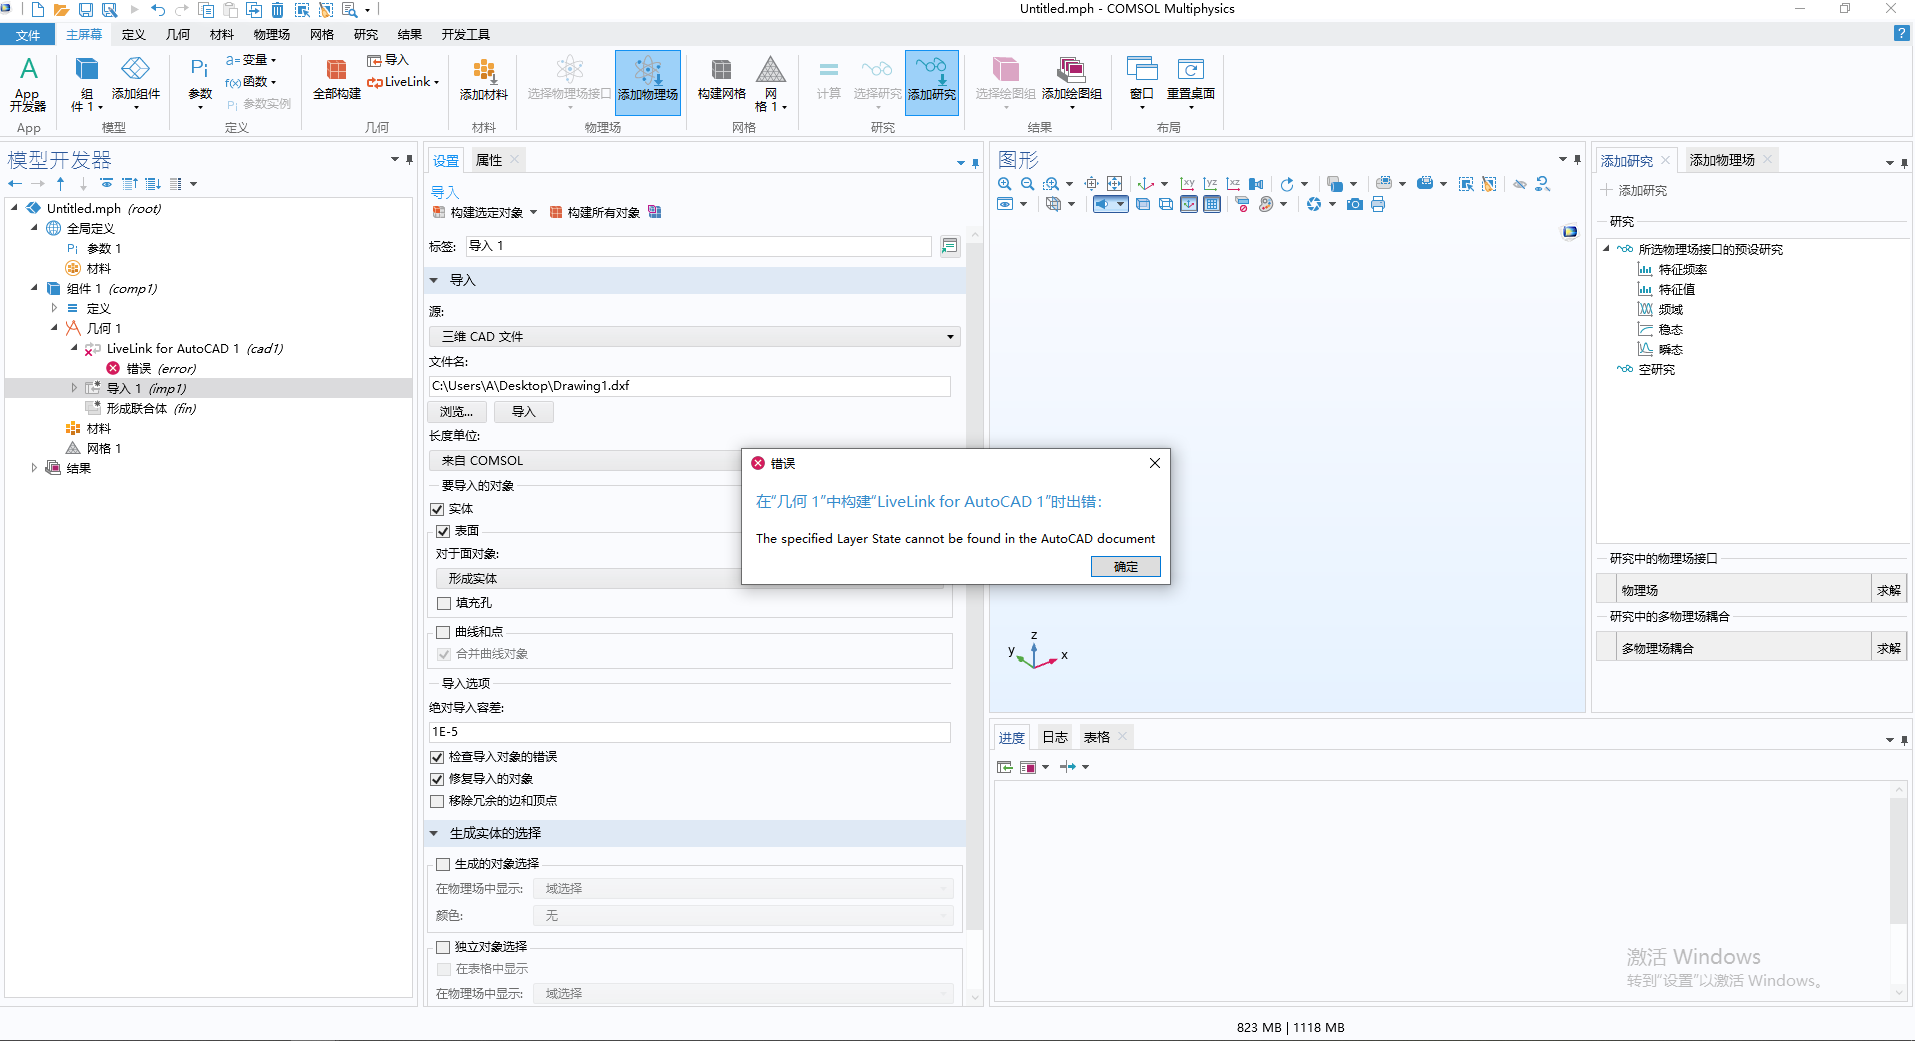Click the 绝对导入容差 input field

click(x=689, y=732)
